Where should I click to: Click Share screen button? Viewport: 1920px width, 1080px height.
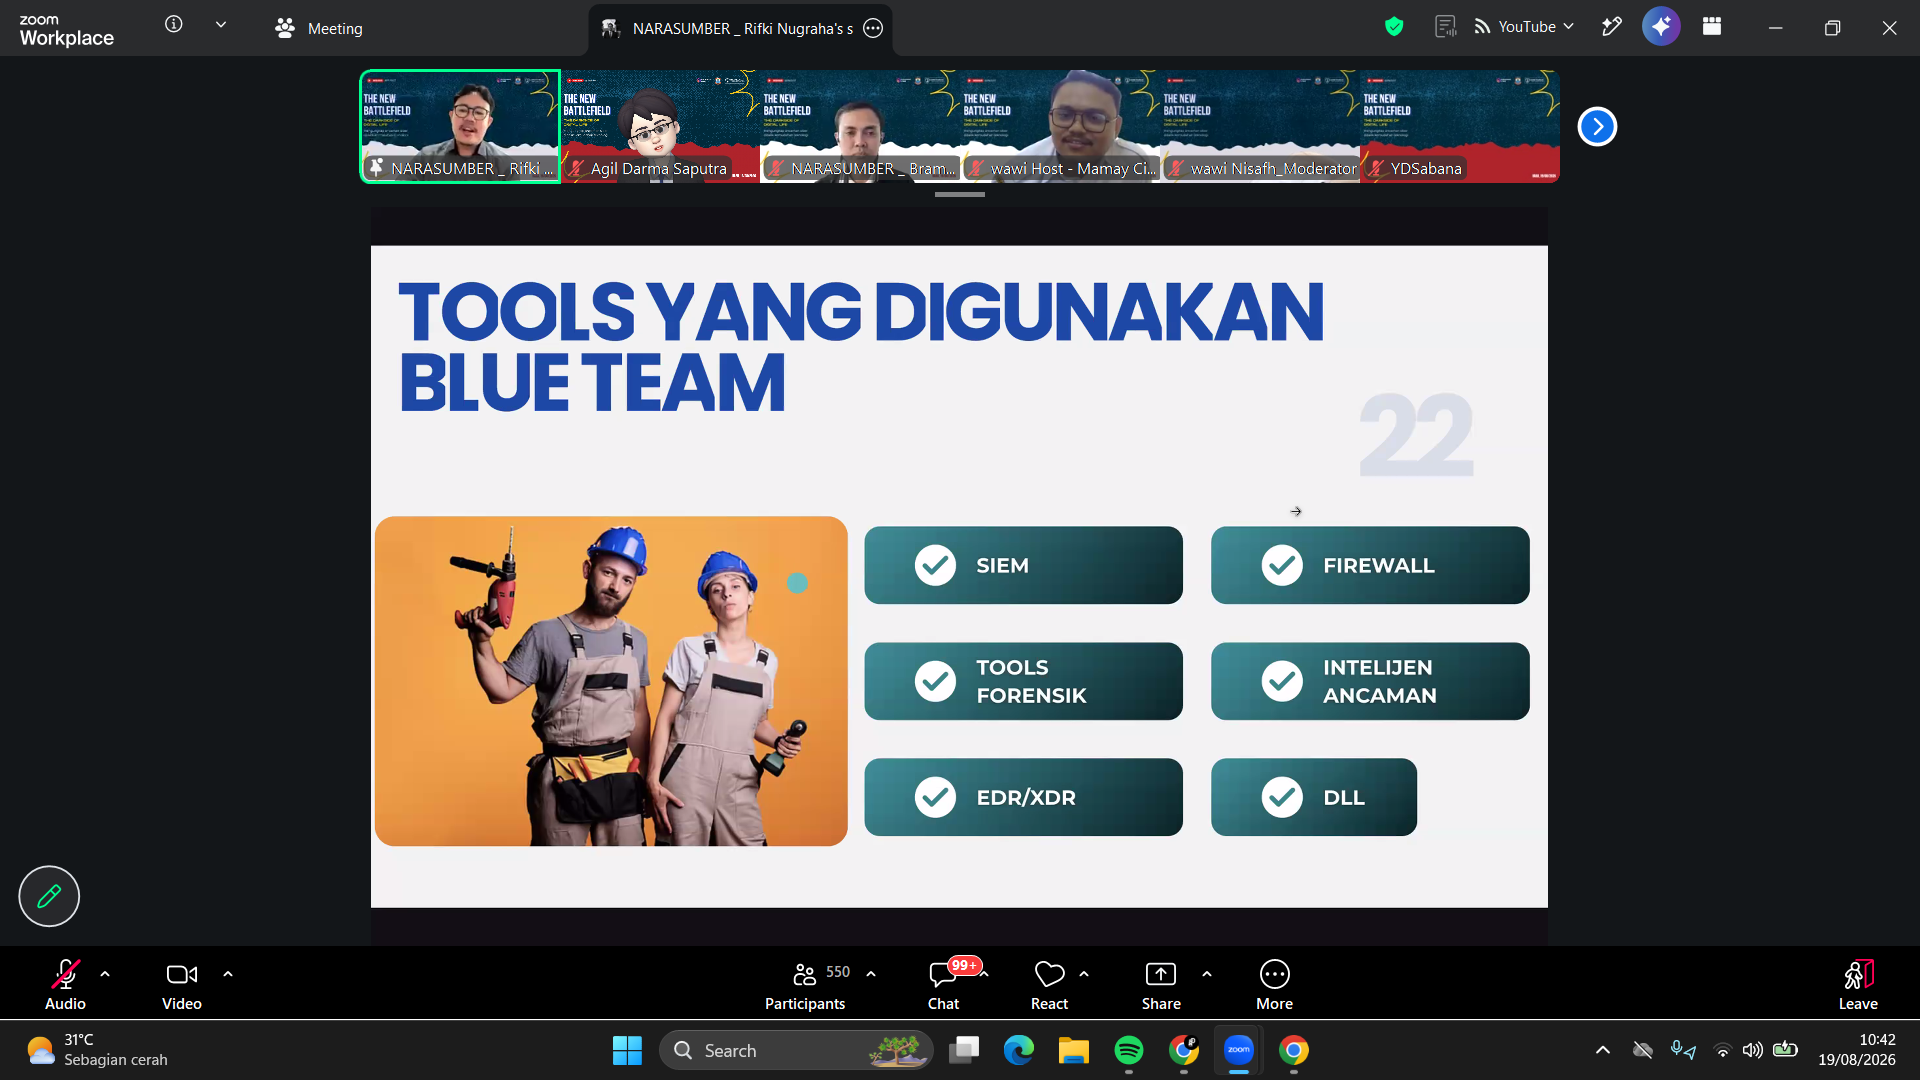(x=1161, y=985)
